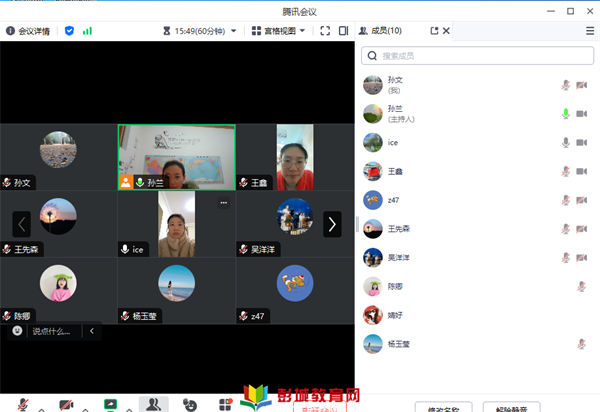Image resolution: width=600 pixels, height=412 pixels.
Task: Select member 杨玉莹 in the list
Action: [477, 344]
